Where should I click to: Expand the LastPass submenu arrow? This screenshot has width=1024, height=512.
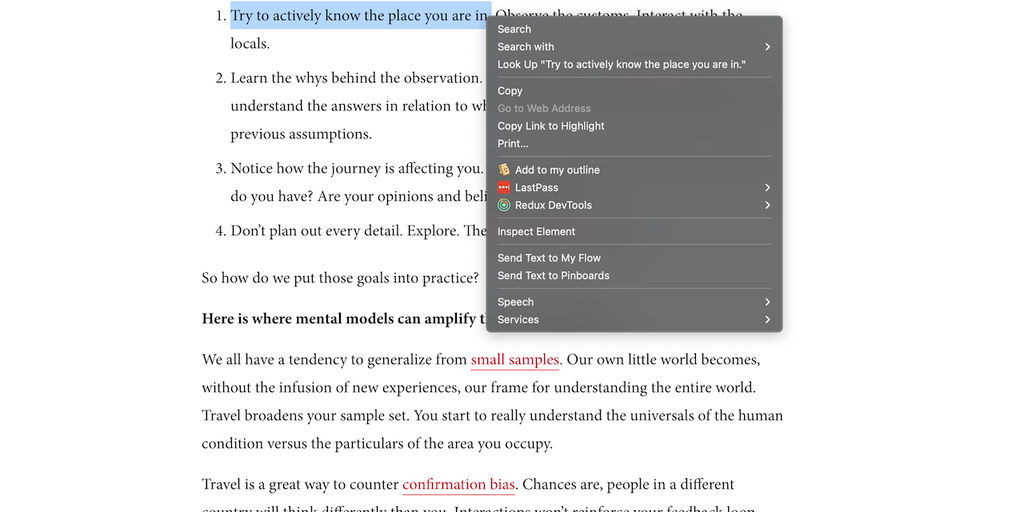point(768,187)
